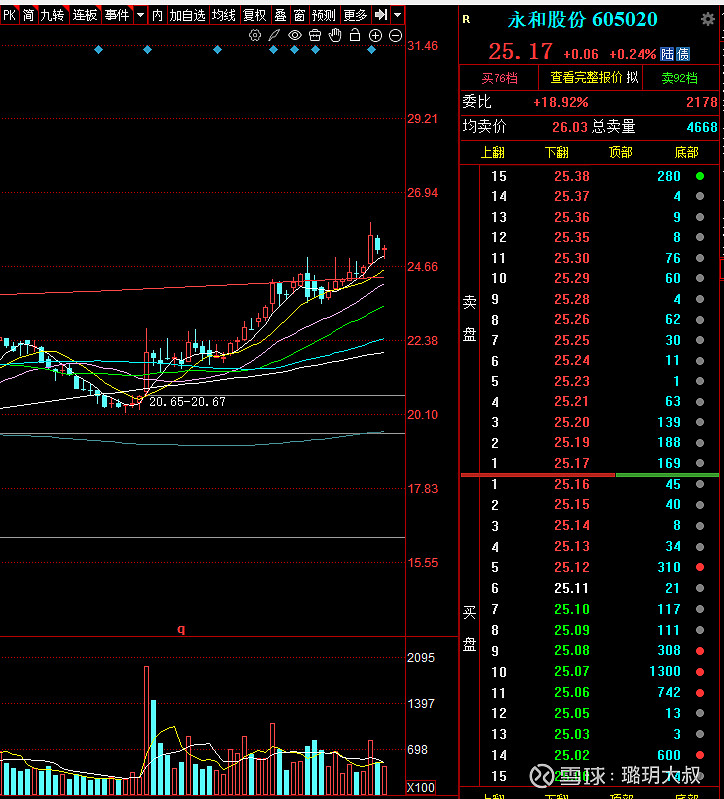Open the 九转 indicator
This screenshot has height=799, width=724.
(52, 15)
